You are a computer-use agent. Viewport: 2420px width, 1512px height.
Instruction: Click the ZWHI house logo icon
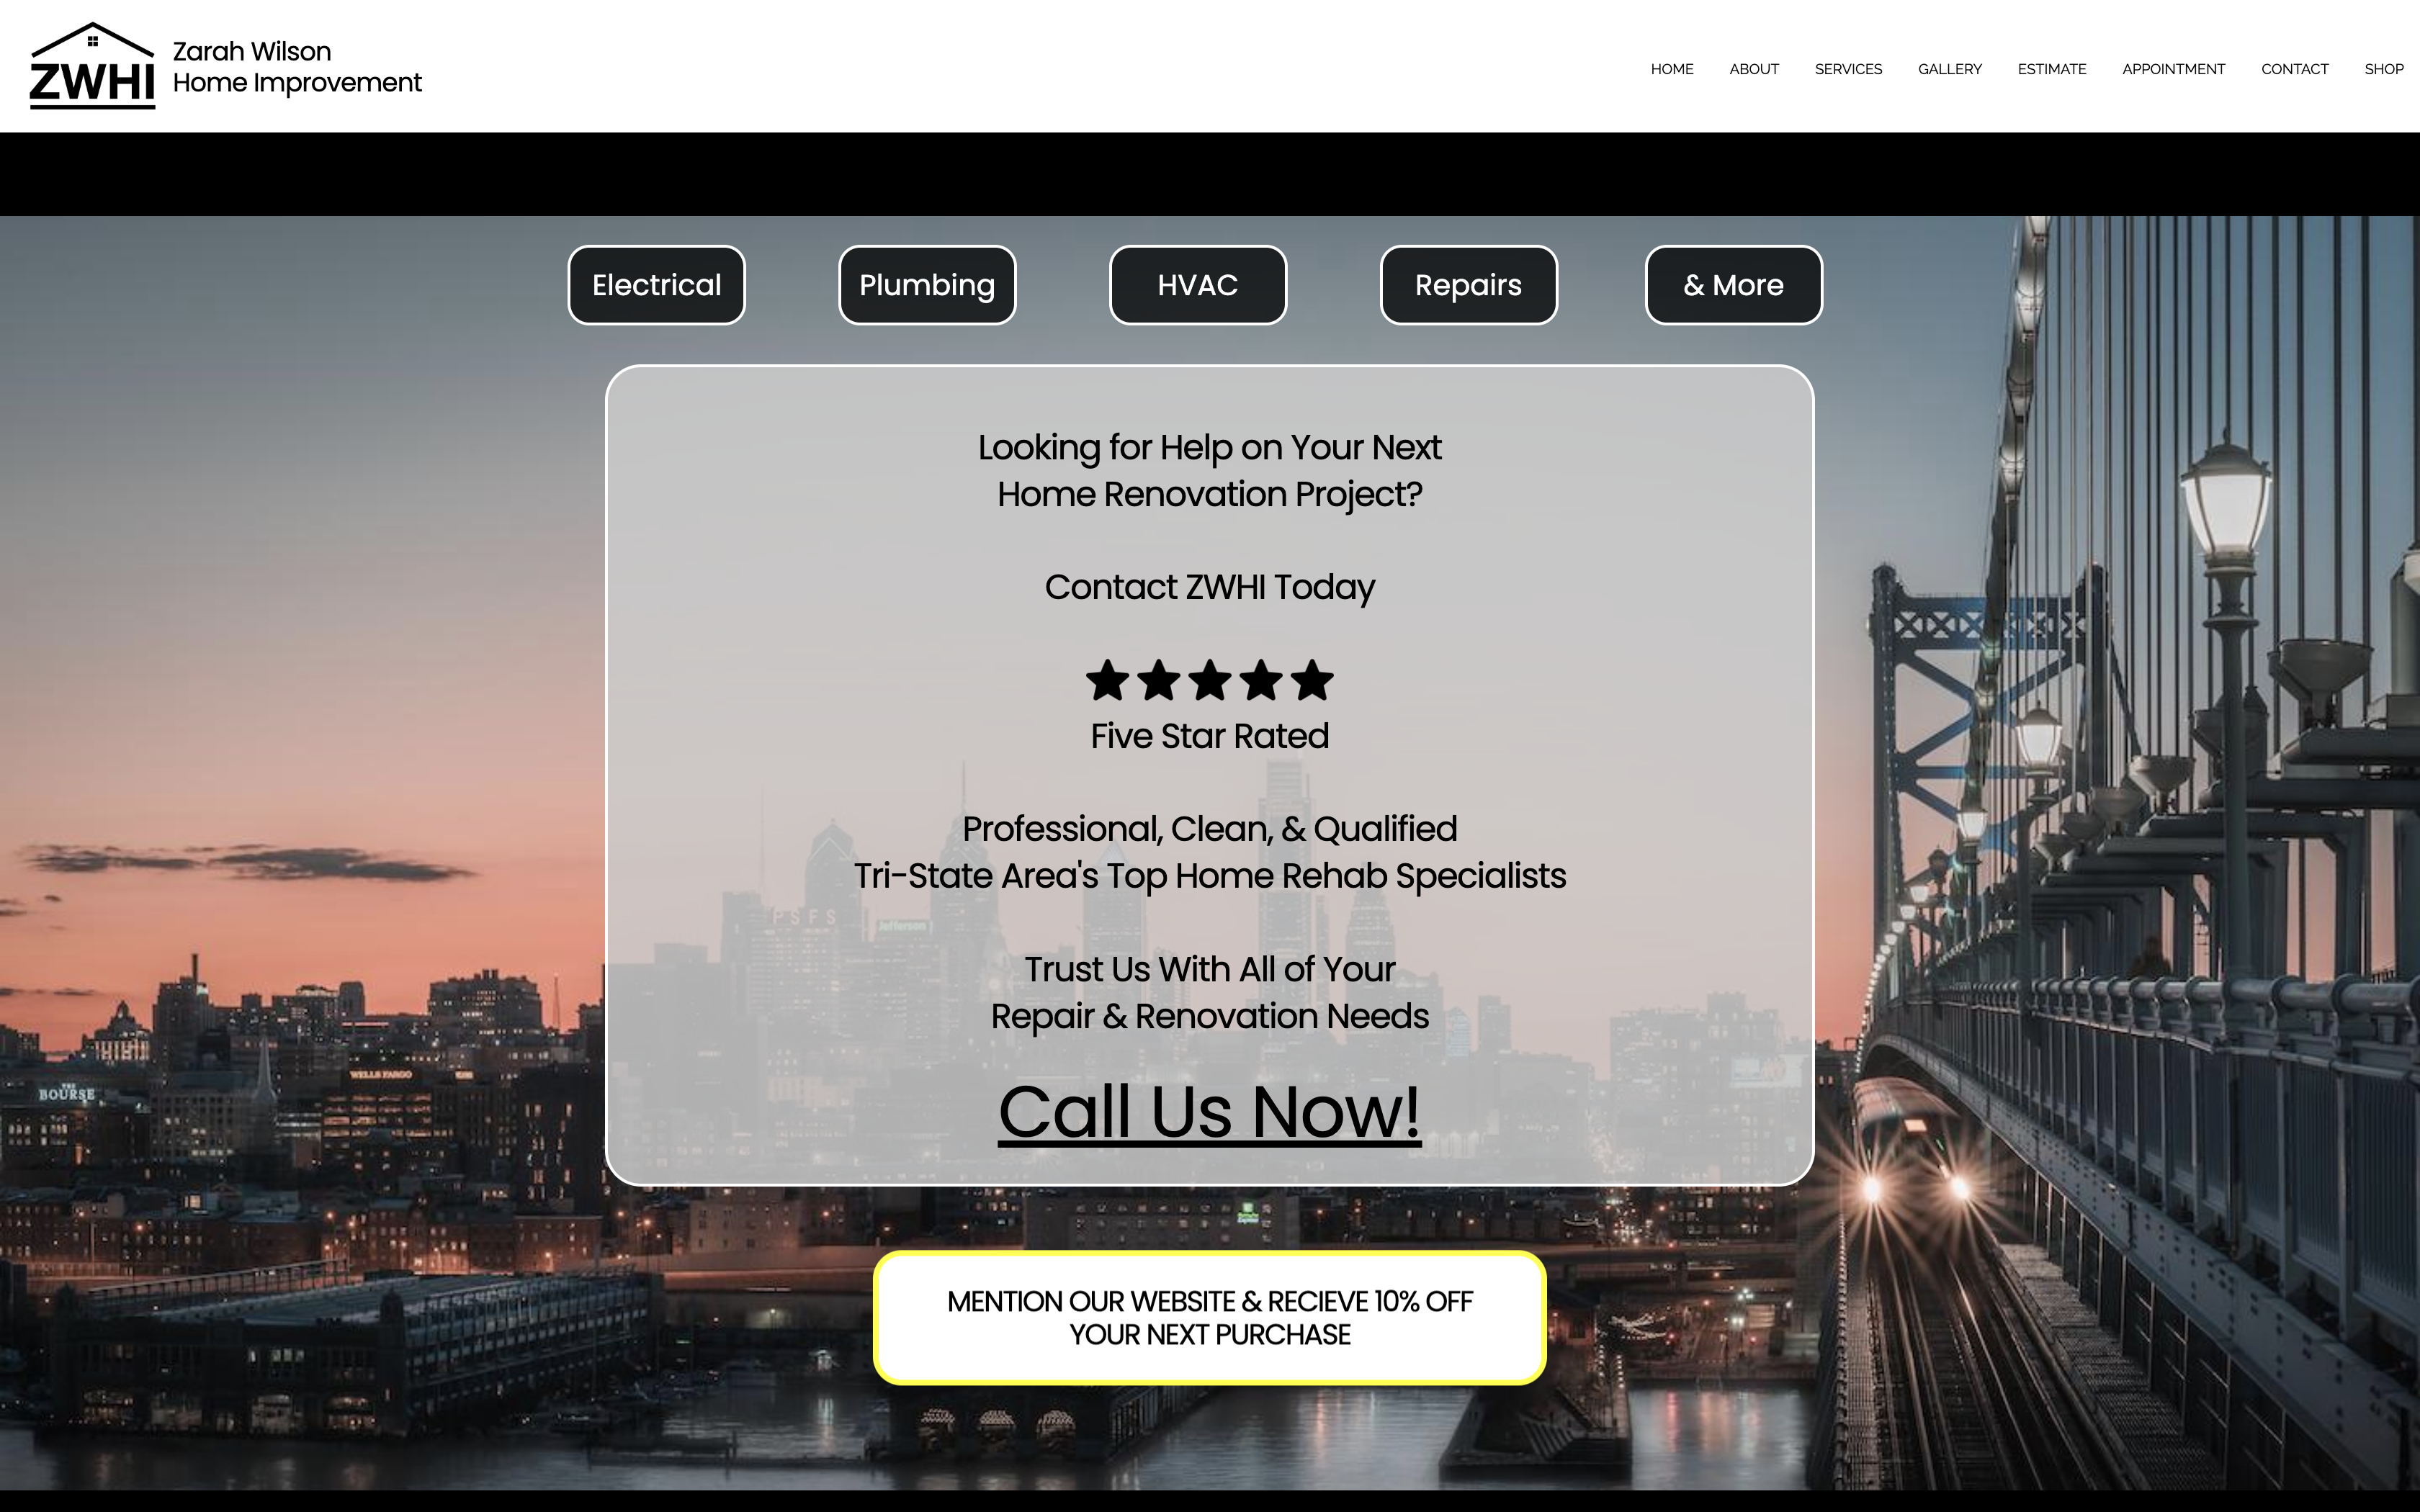pos(92,66)
